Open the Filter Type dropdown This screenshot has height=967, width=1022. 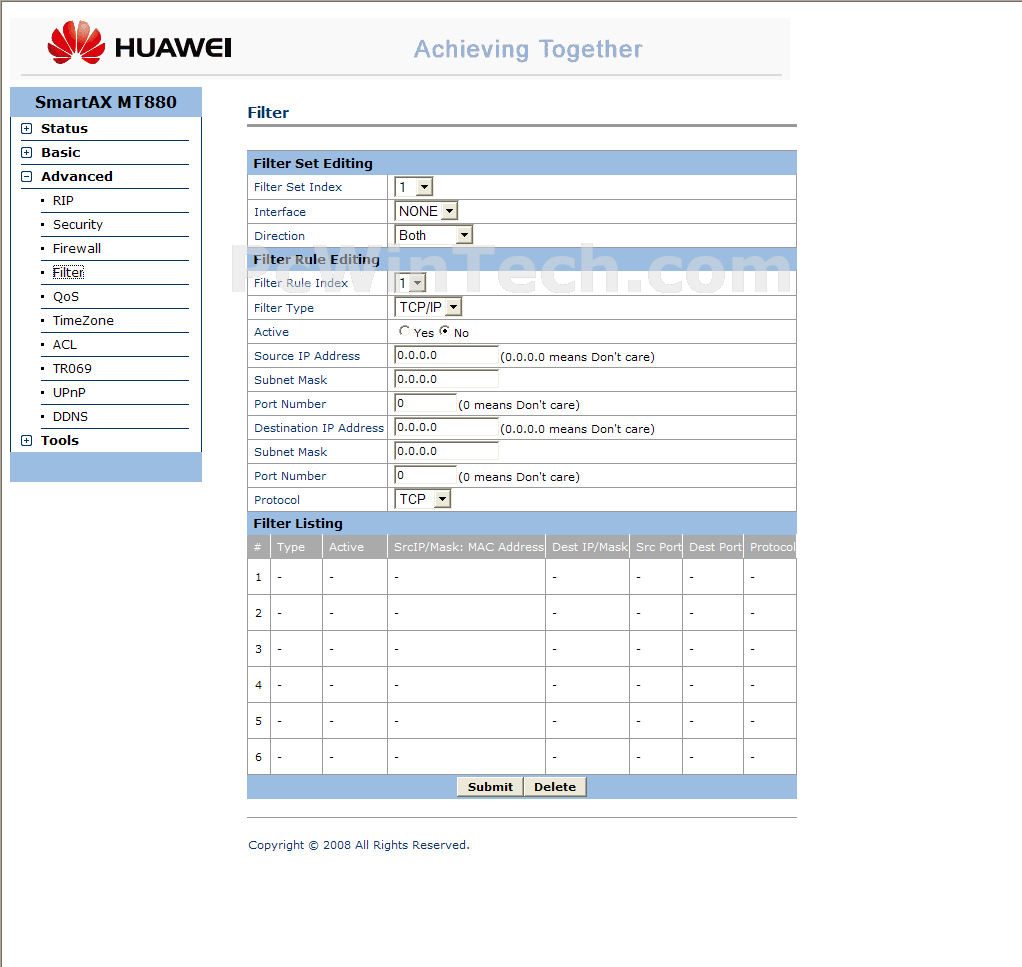[x=428, y=307]
